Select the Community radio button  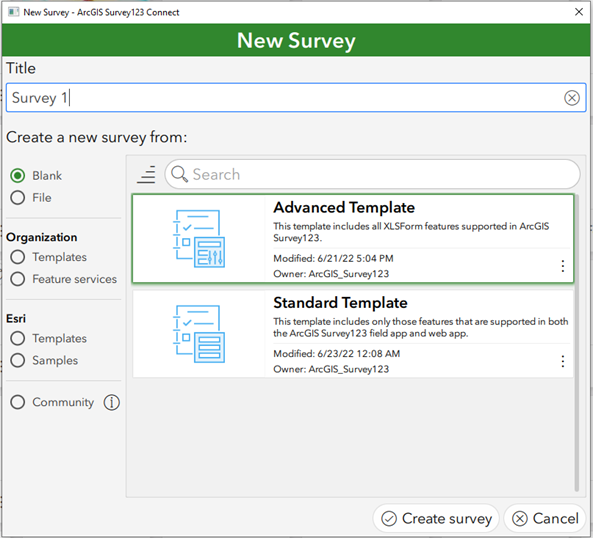coord(18,402)
